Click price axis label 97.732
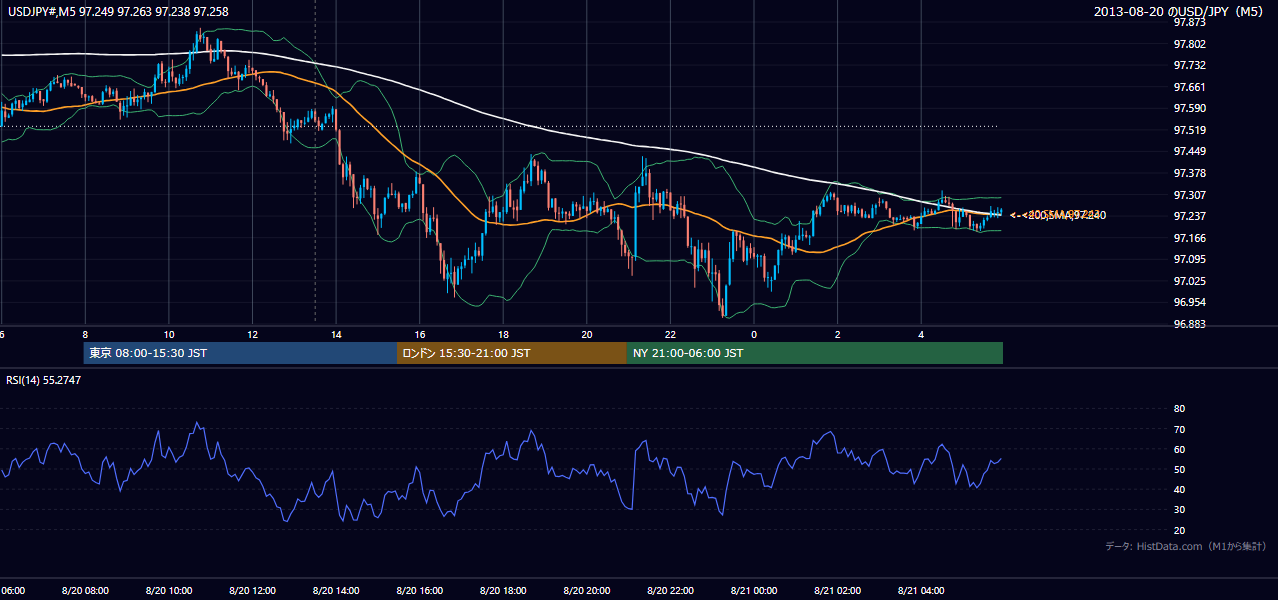This screenshot has height=600, width=1278. pyautogui.click(x=1189, y=65)
